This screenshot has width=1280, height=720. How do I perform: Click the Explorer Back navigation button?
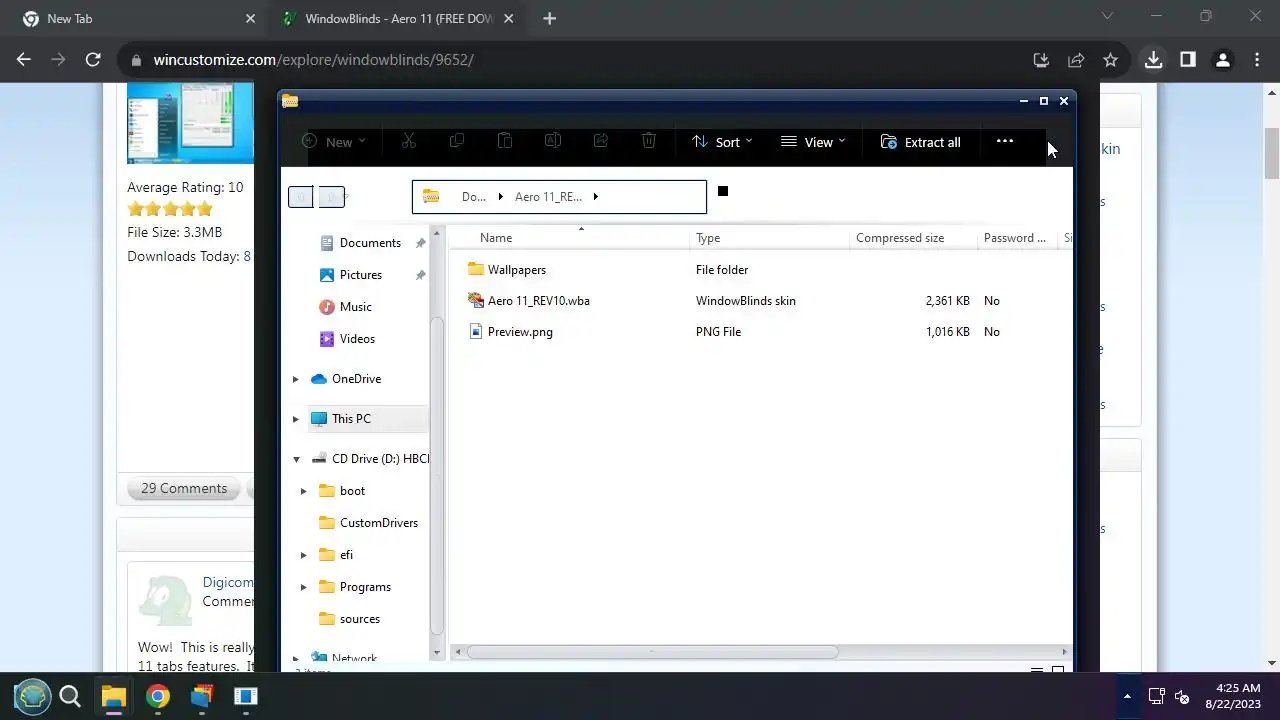pos(300,197)
